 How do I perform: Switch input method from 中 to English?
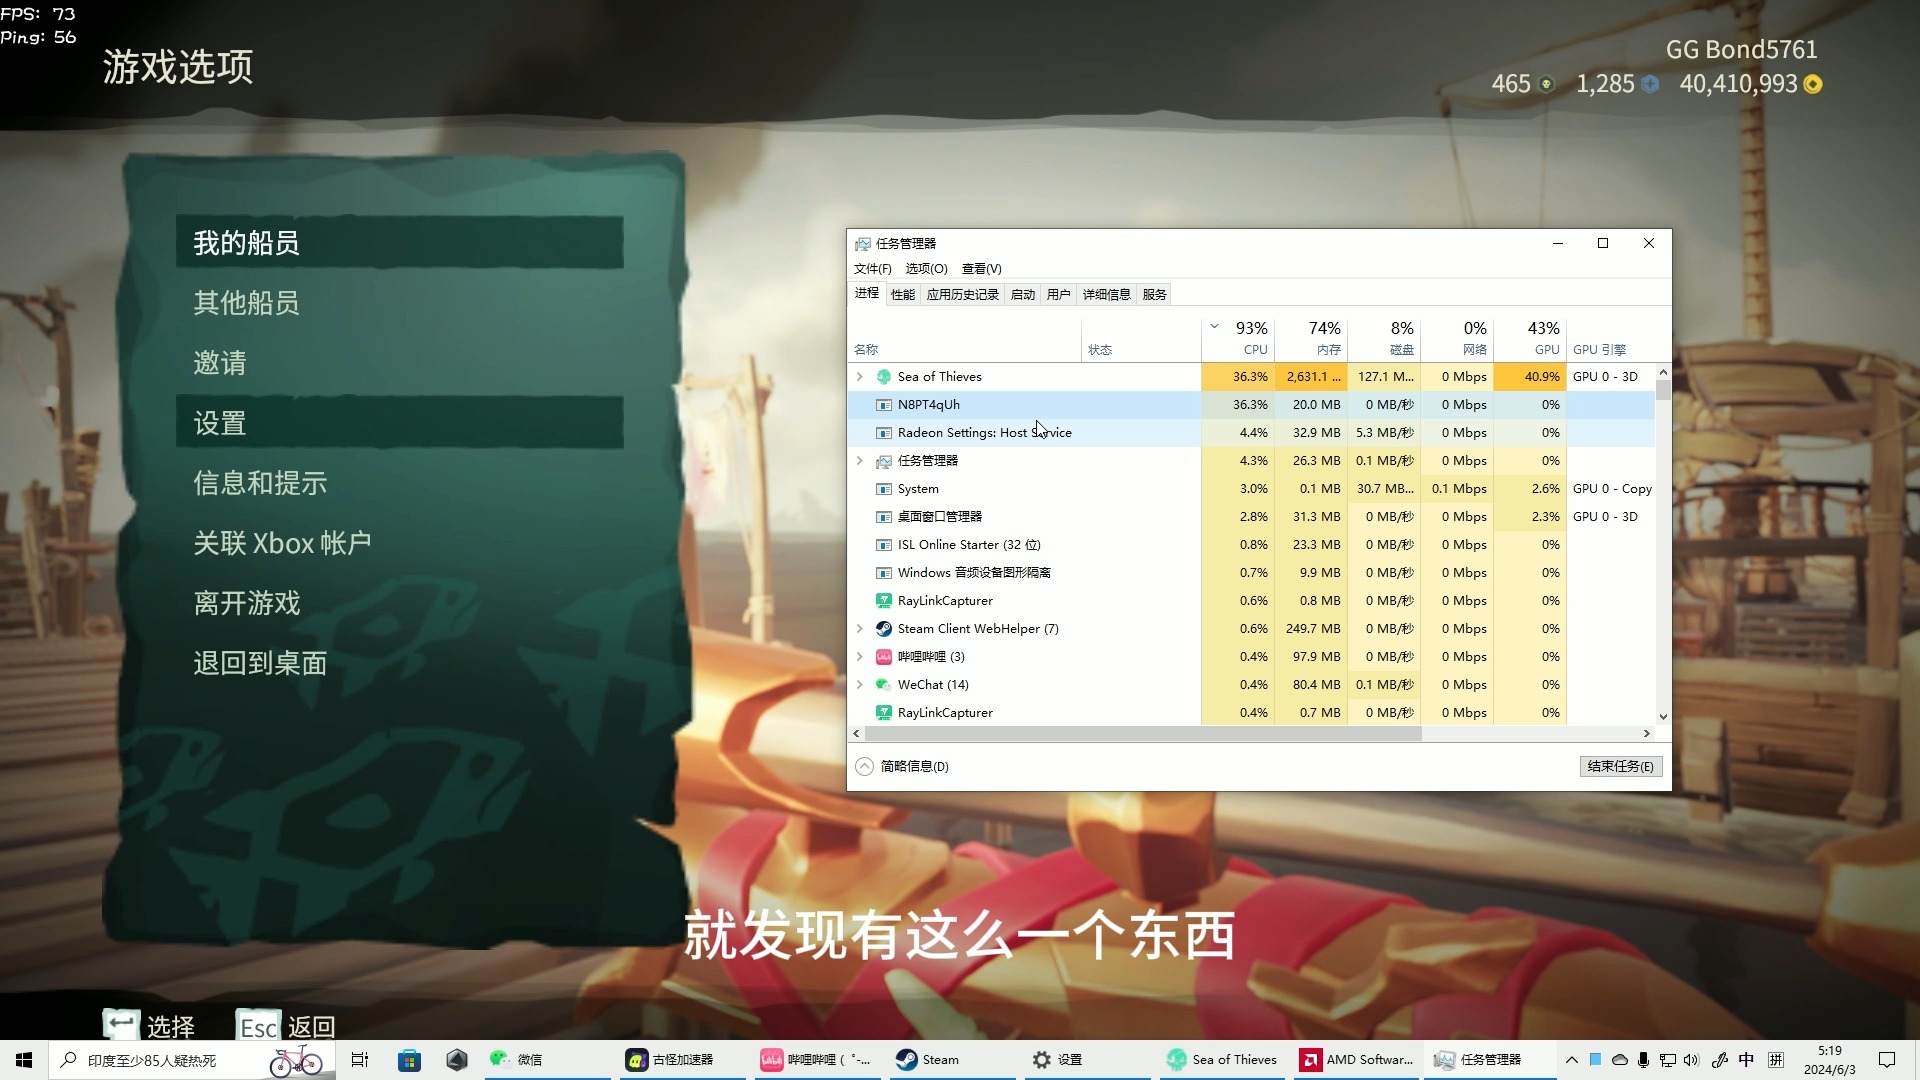point(1746,1060)
